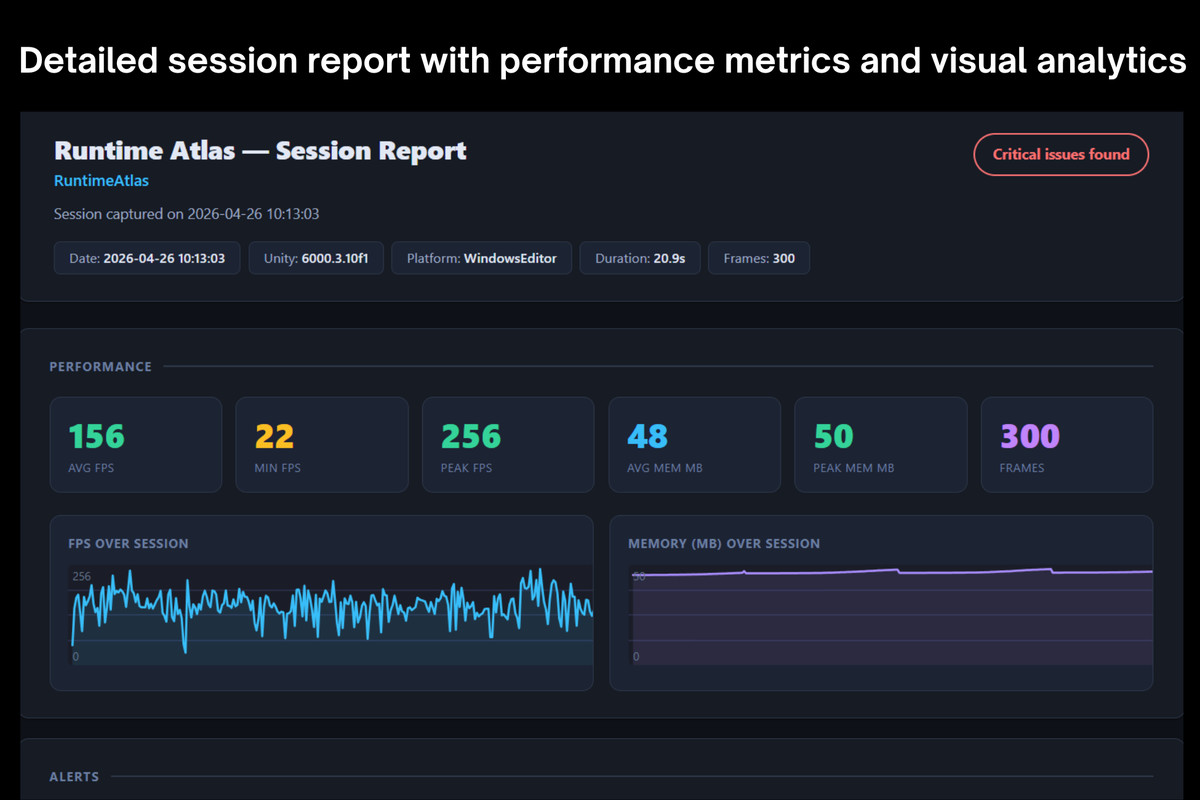The width and height of the screenshot is (1200, 800).
Task: Click the MEMORY (MB) OVER SESSION chart
Action: click(x=890, y=615)
